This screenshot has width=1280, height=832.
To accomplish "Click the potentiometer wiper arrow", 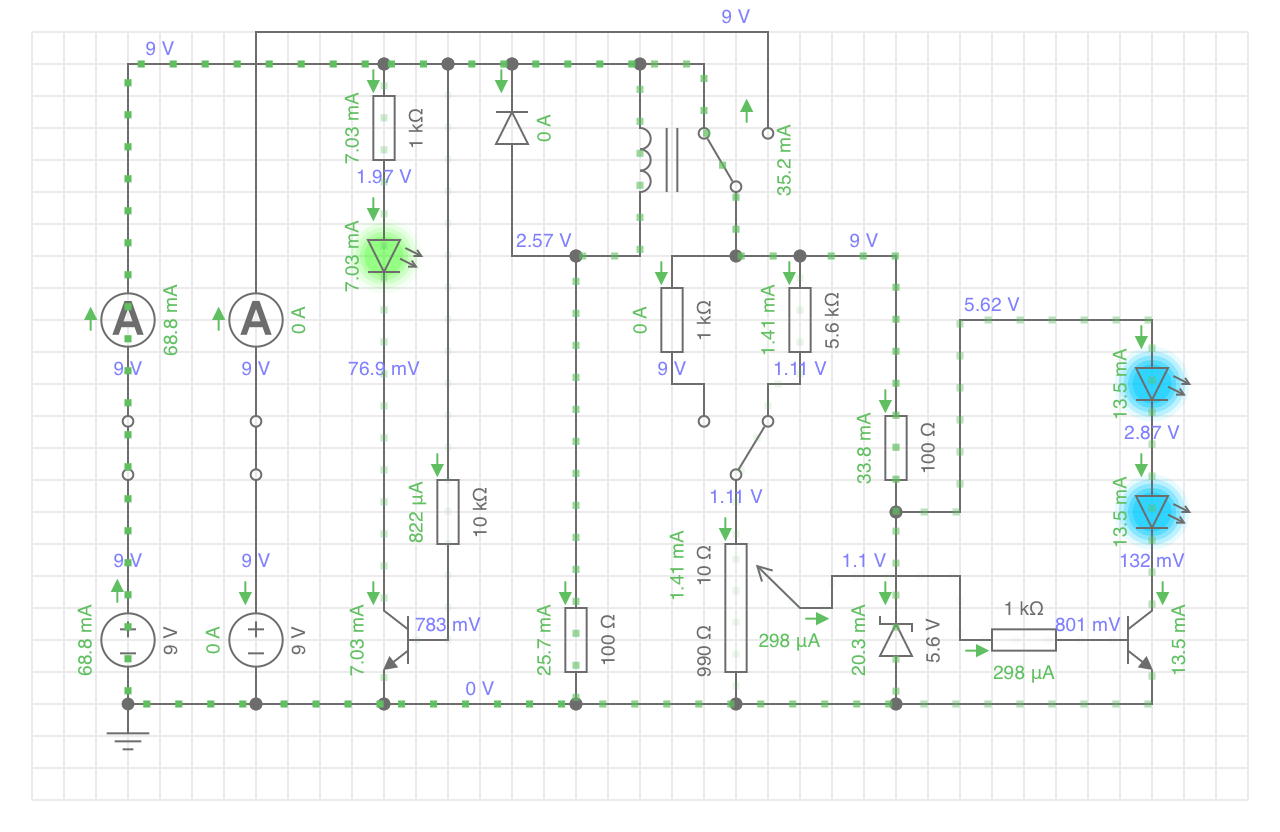I will coord(780,588).
